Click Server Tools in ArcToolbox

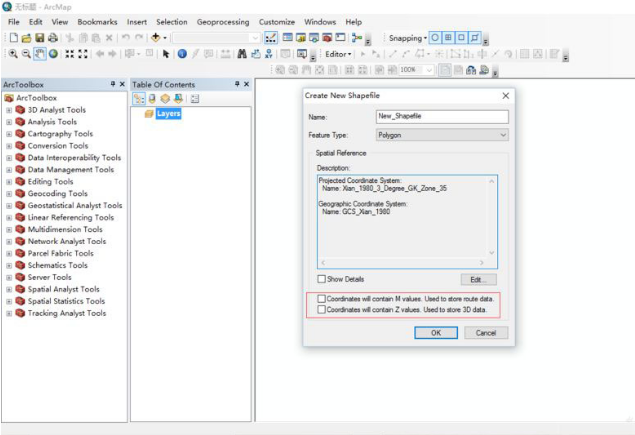coord(49,277)
